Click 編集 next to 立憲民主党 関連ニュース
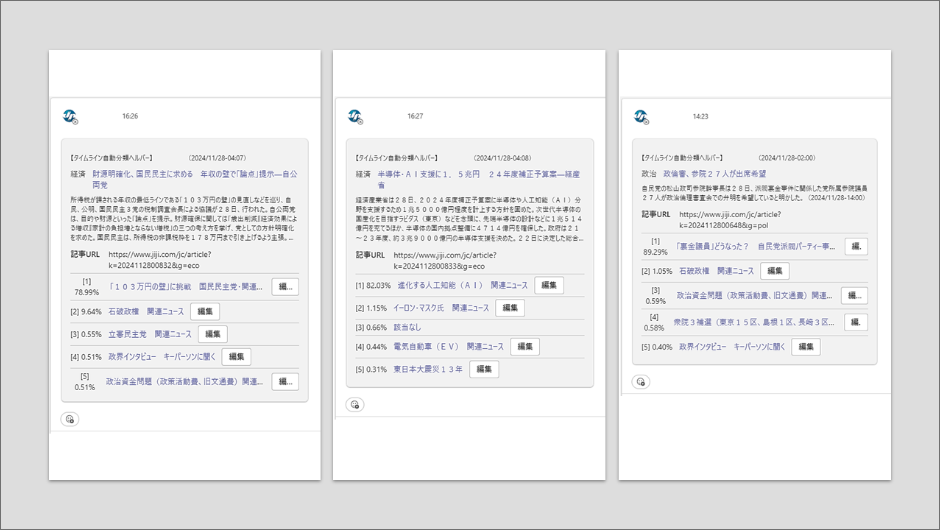 point(212,334)
